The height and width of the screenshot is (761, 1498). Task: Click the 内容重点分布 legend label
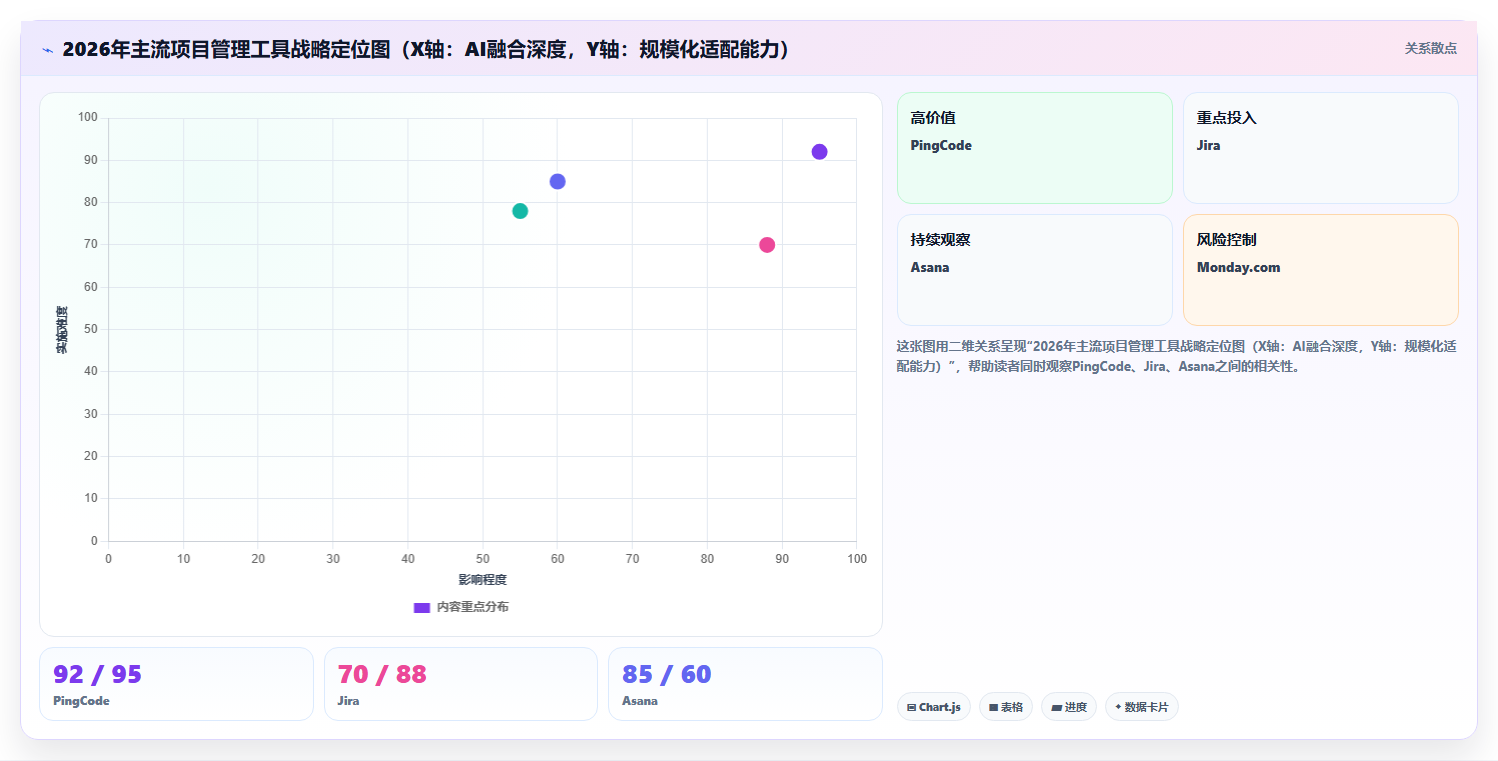472,607
